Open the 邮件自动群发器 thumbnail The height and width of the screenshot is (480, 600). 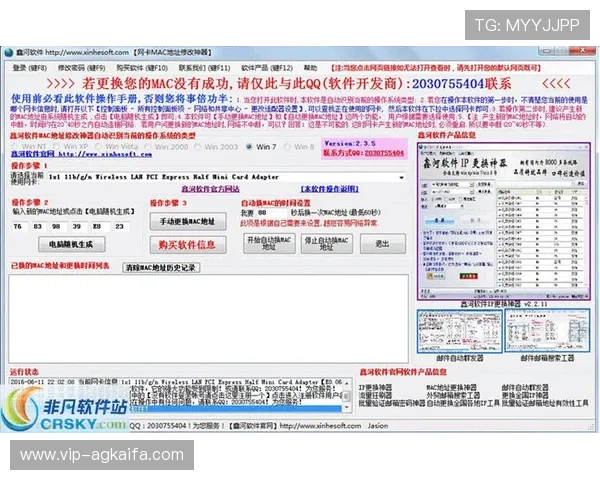[460, 331]
